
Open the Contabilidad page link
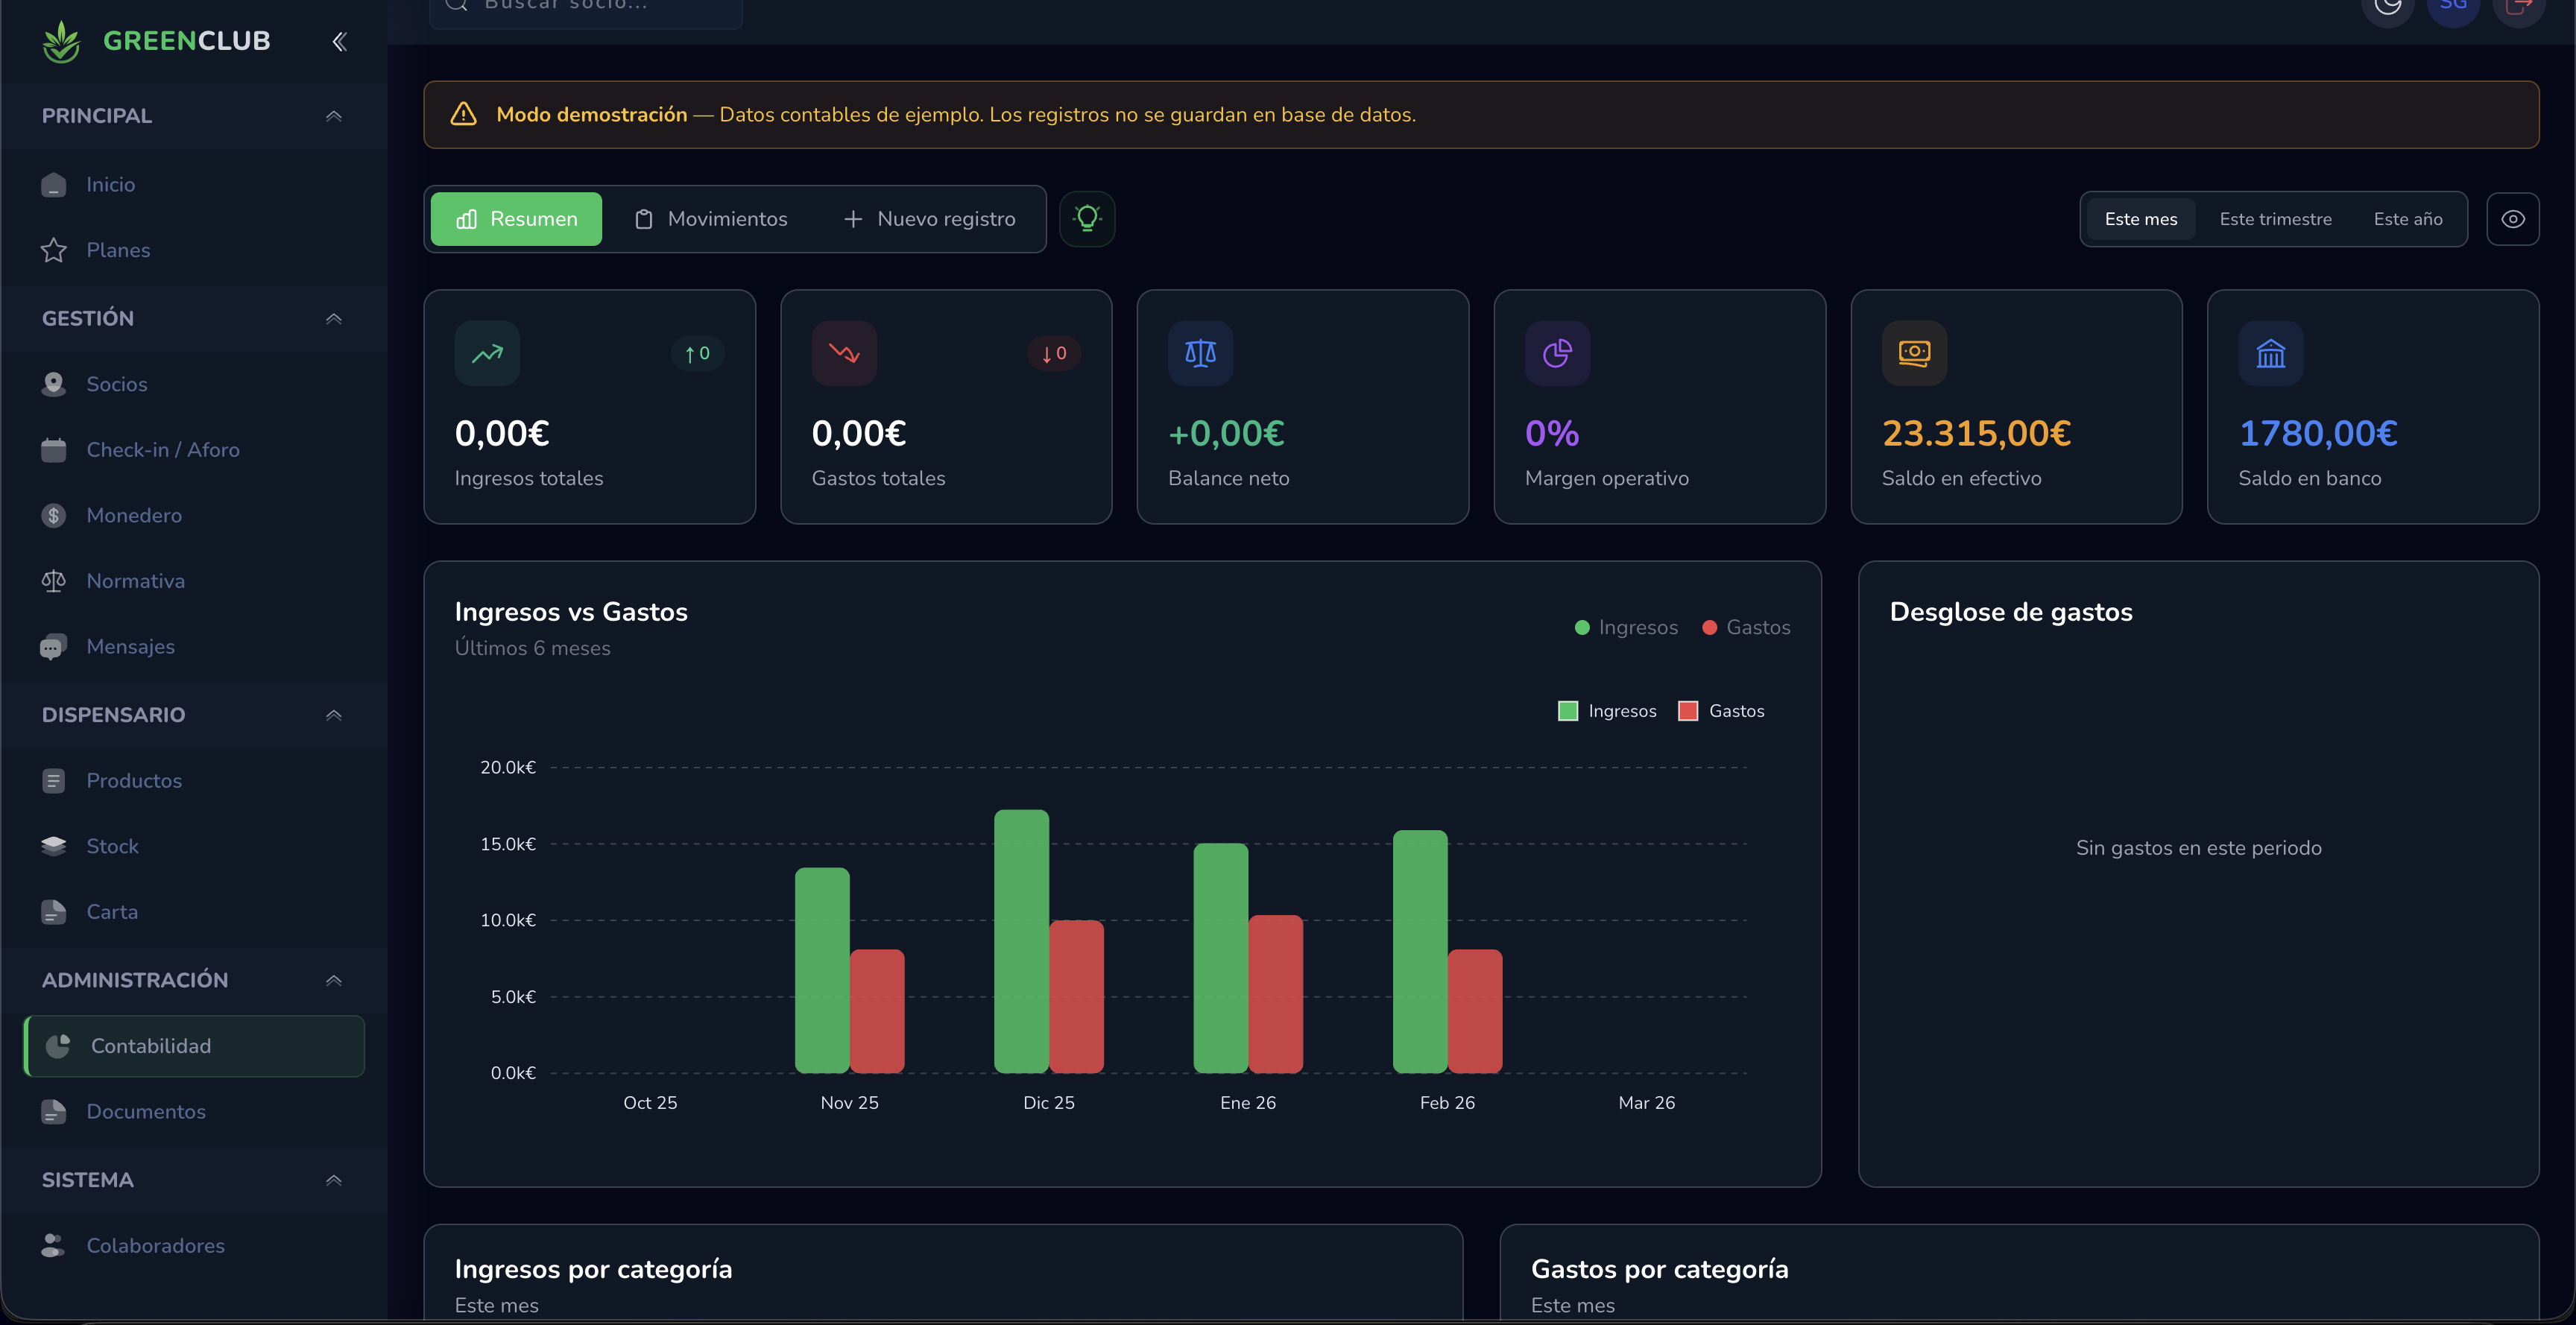point(151,1046)
